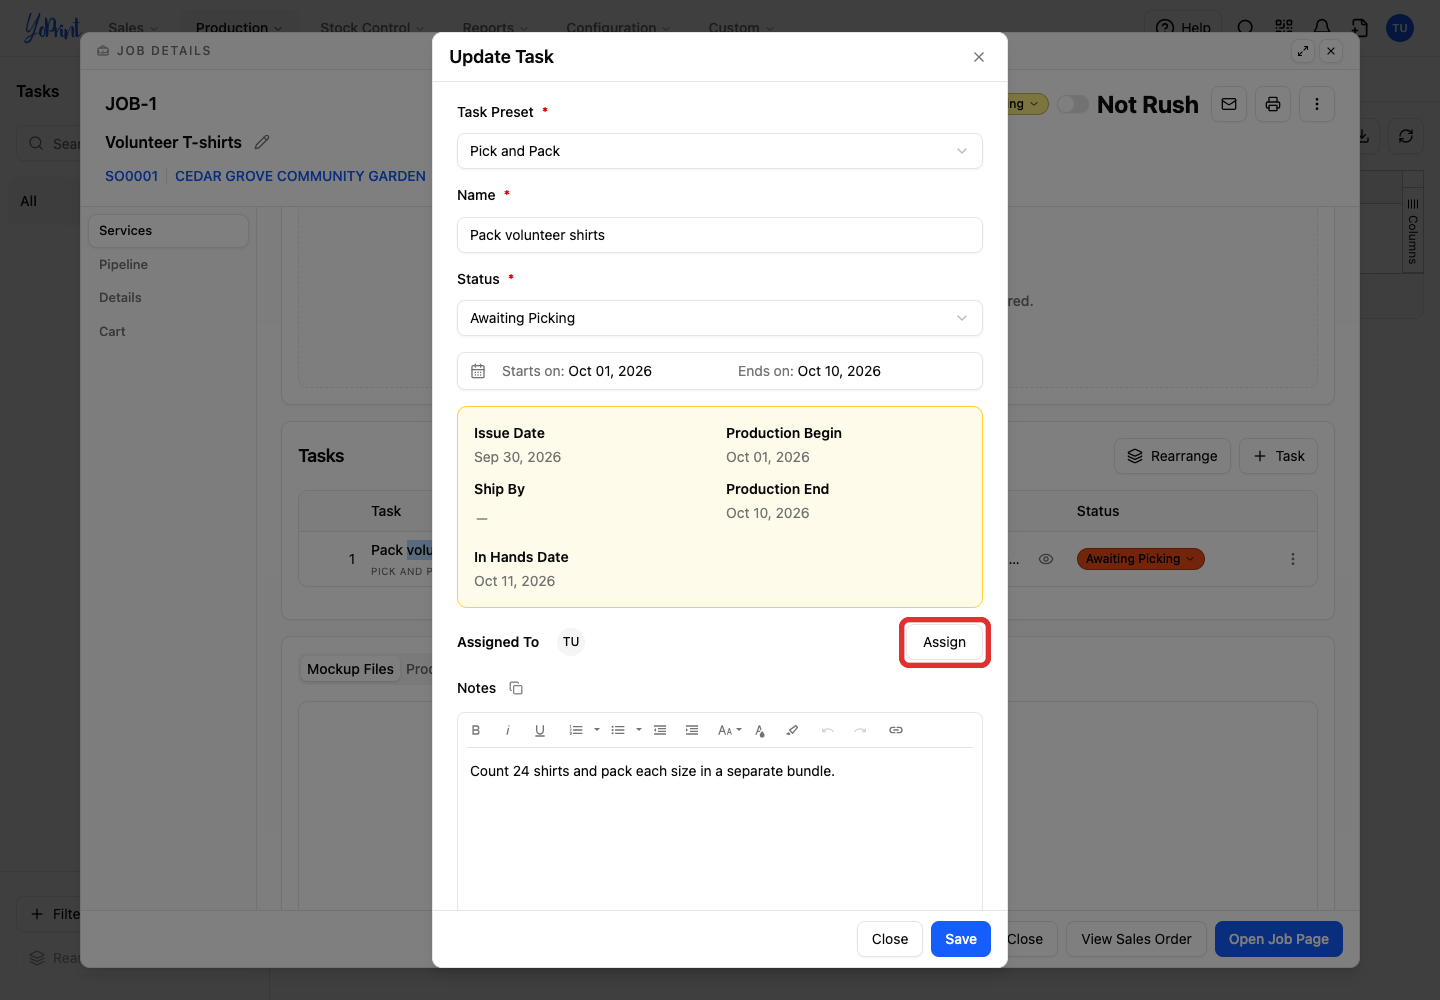The image size is (1440, 1000).
Task: Open the Services section in Job Details
Action: point(168,231)
